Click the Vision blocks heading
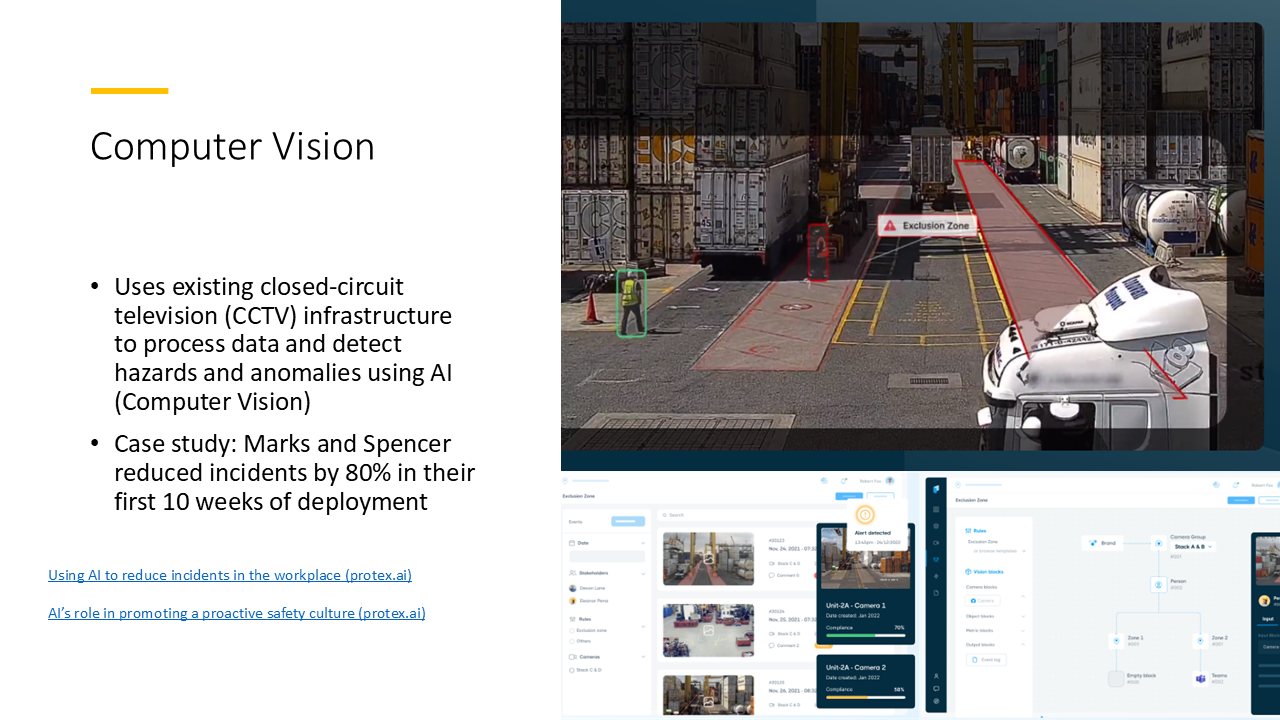 (984, 572)
